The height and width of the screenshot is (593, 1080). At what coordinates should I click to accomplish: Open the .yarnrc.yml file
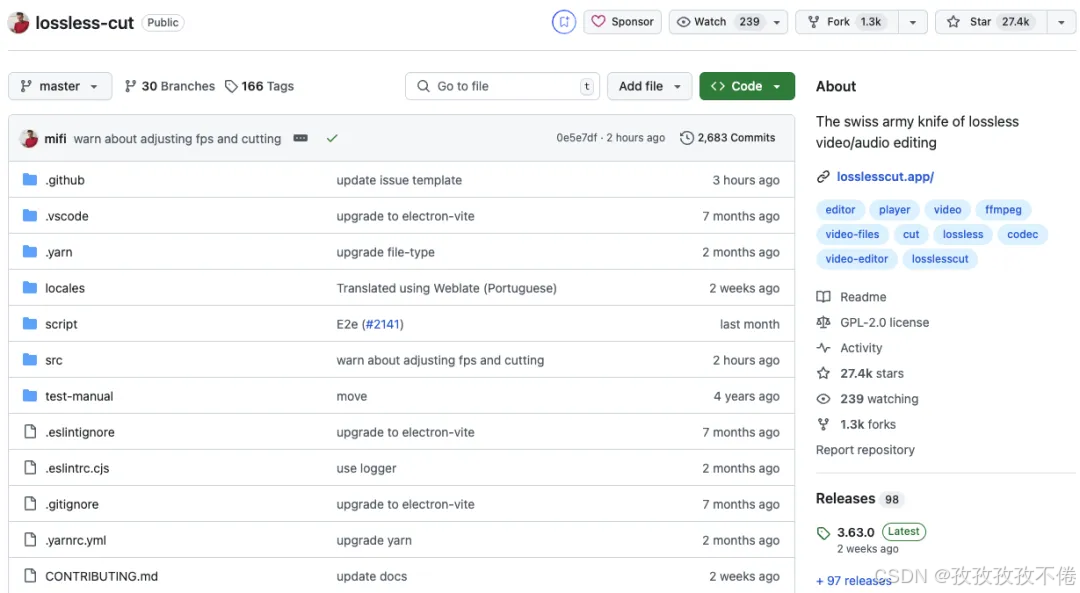(x=76, y=540)
